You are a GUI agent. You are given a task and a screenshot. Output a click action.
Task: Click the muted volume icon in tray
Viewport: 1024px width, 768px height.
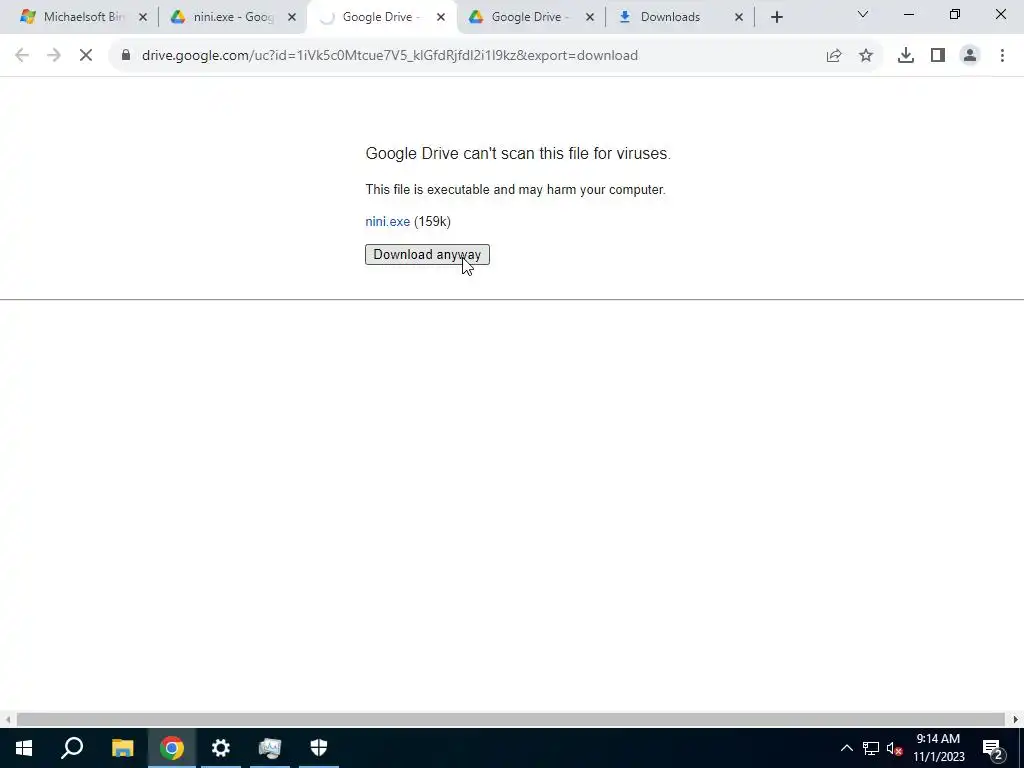point(894,748)
